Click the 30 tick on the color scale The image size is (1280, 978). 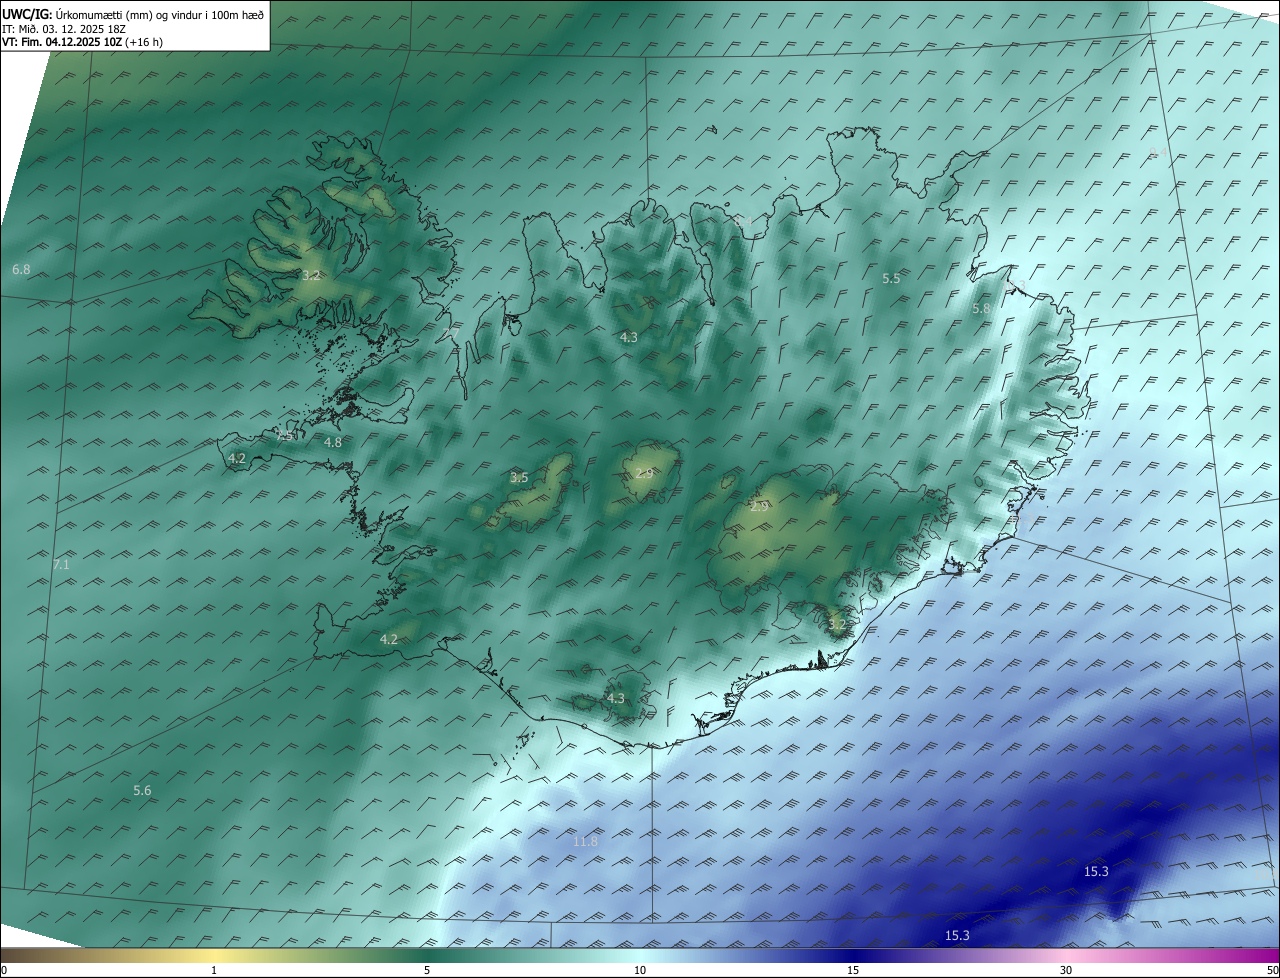point(1066,970)
